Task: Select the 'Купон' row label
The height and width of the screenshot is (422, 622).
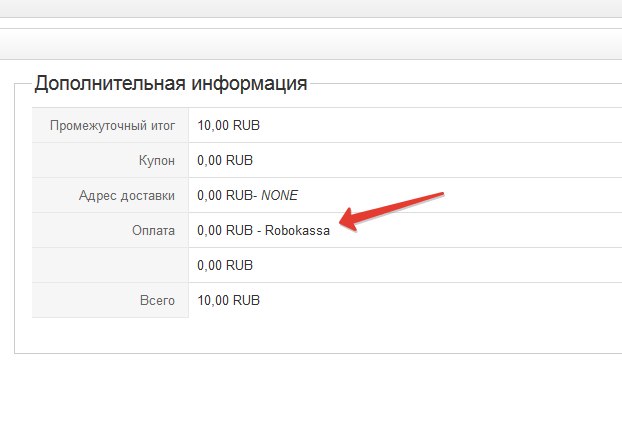Action: point(157,161)
